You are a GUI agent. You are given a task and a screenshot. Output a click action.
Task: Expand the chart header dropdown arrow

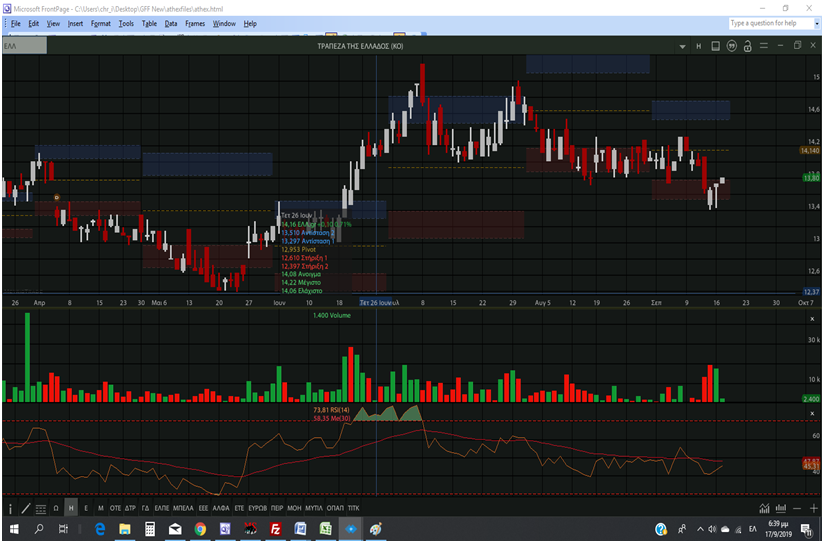click(x=682, y=45)
